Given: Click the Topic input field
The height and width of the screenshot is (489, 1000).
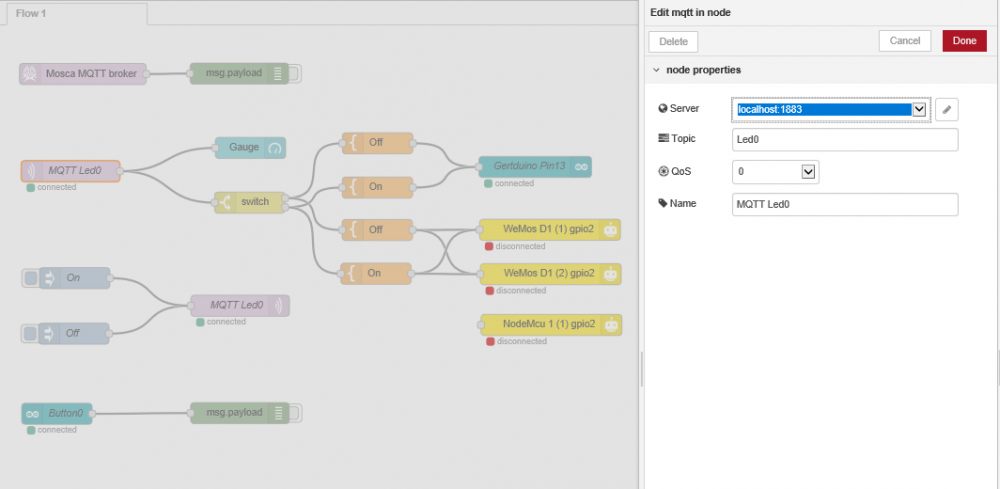Looking at the screenshot, I should pos(845,140).
